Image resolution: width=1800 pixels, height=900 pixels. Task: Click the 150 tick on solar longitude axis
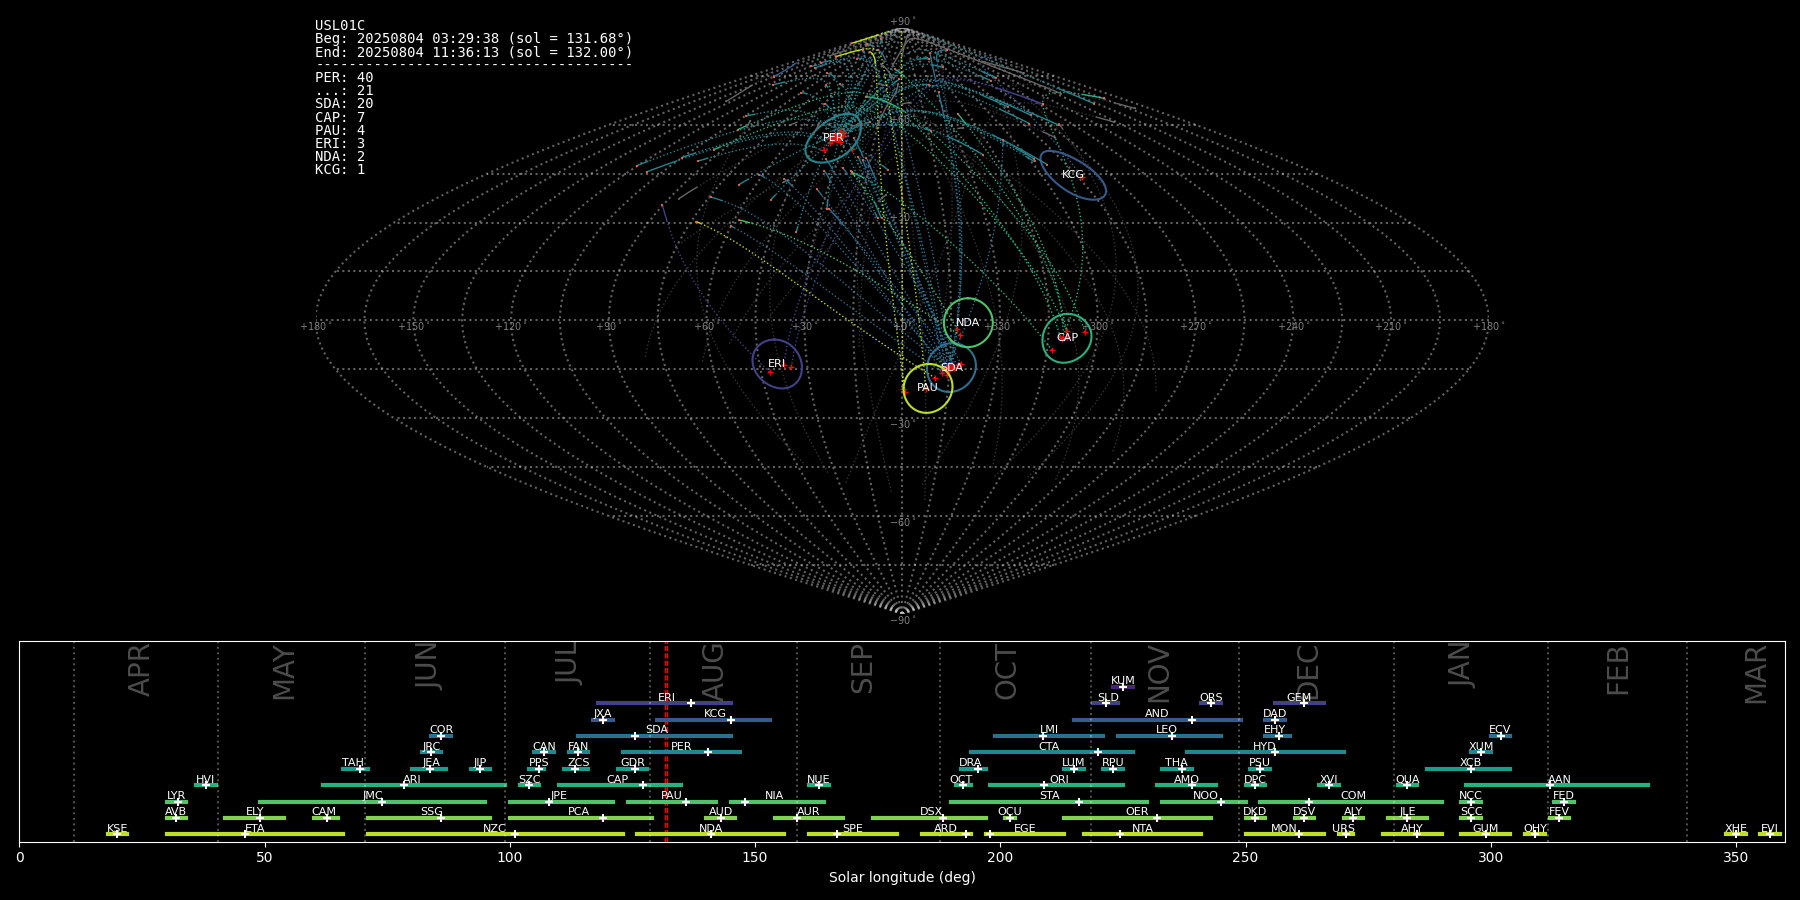click(x=755, y=857)
